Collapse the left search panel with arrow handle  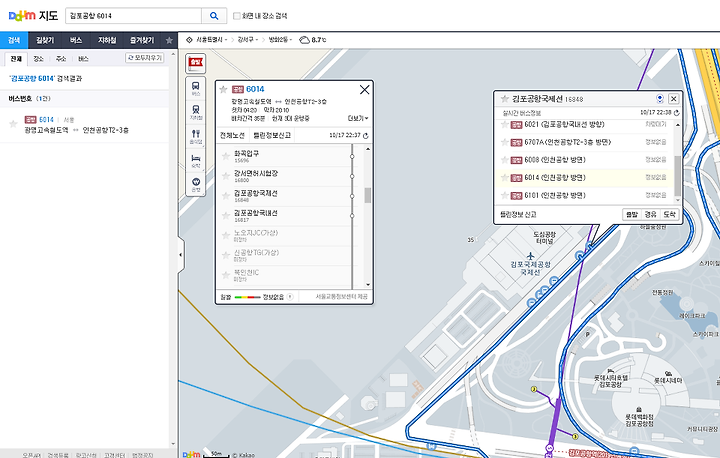180,254
